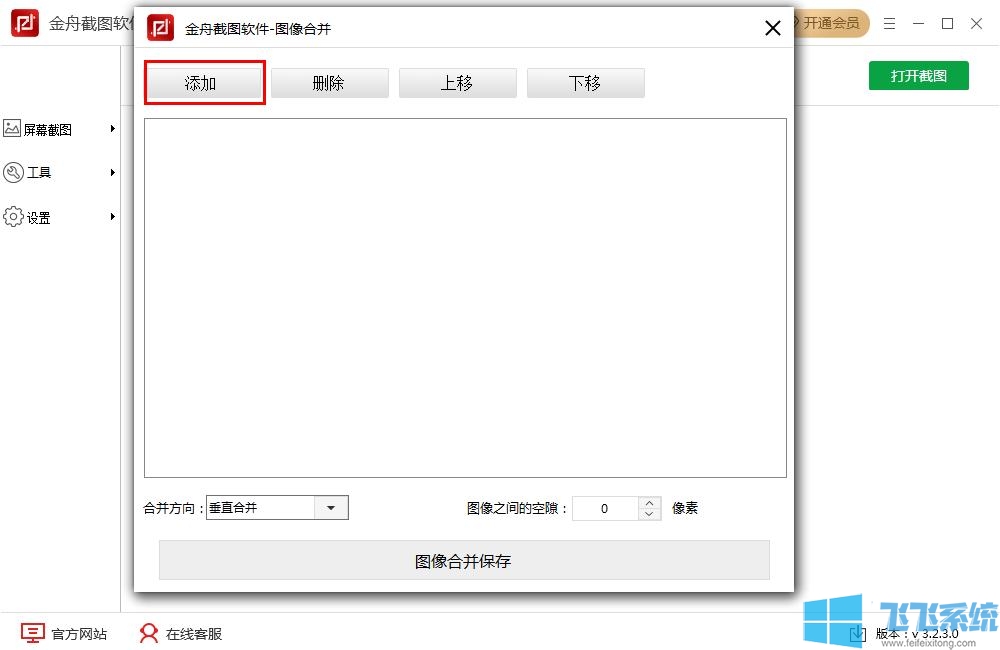Screen dimensions: 1000x650
Task: Expand the 工具 sidebar section arrow
Action: 112,172
